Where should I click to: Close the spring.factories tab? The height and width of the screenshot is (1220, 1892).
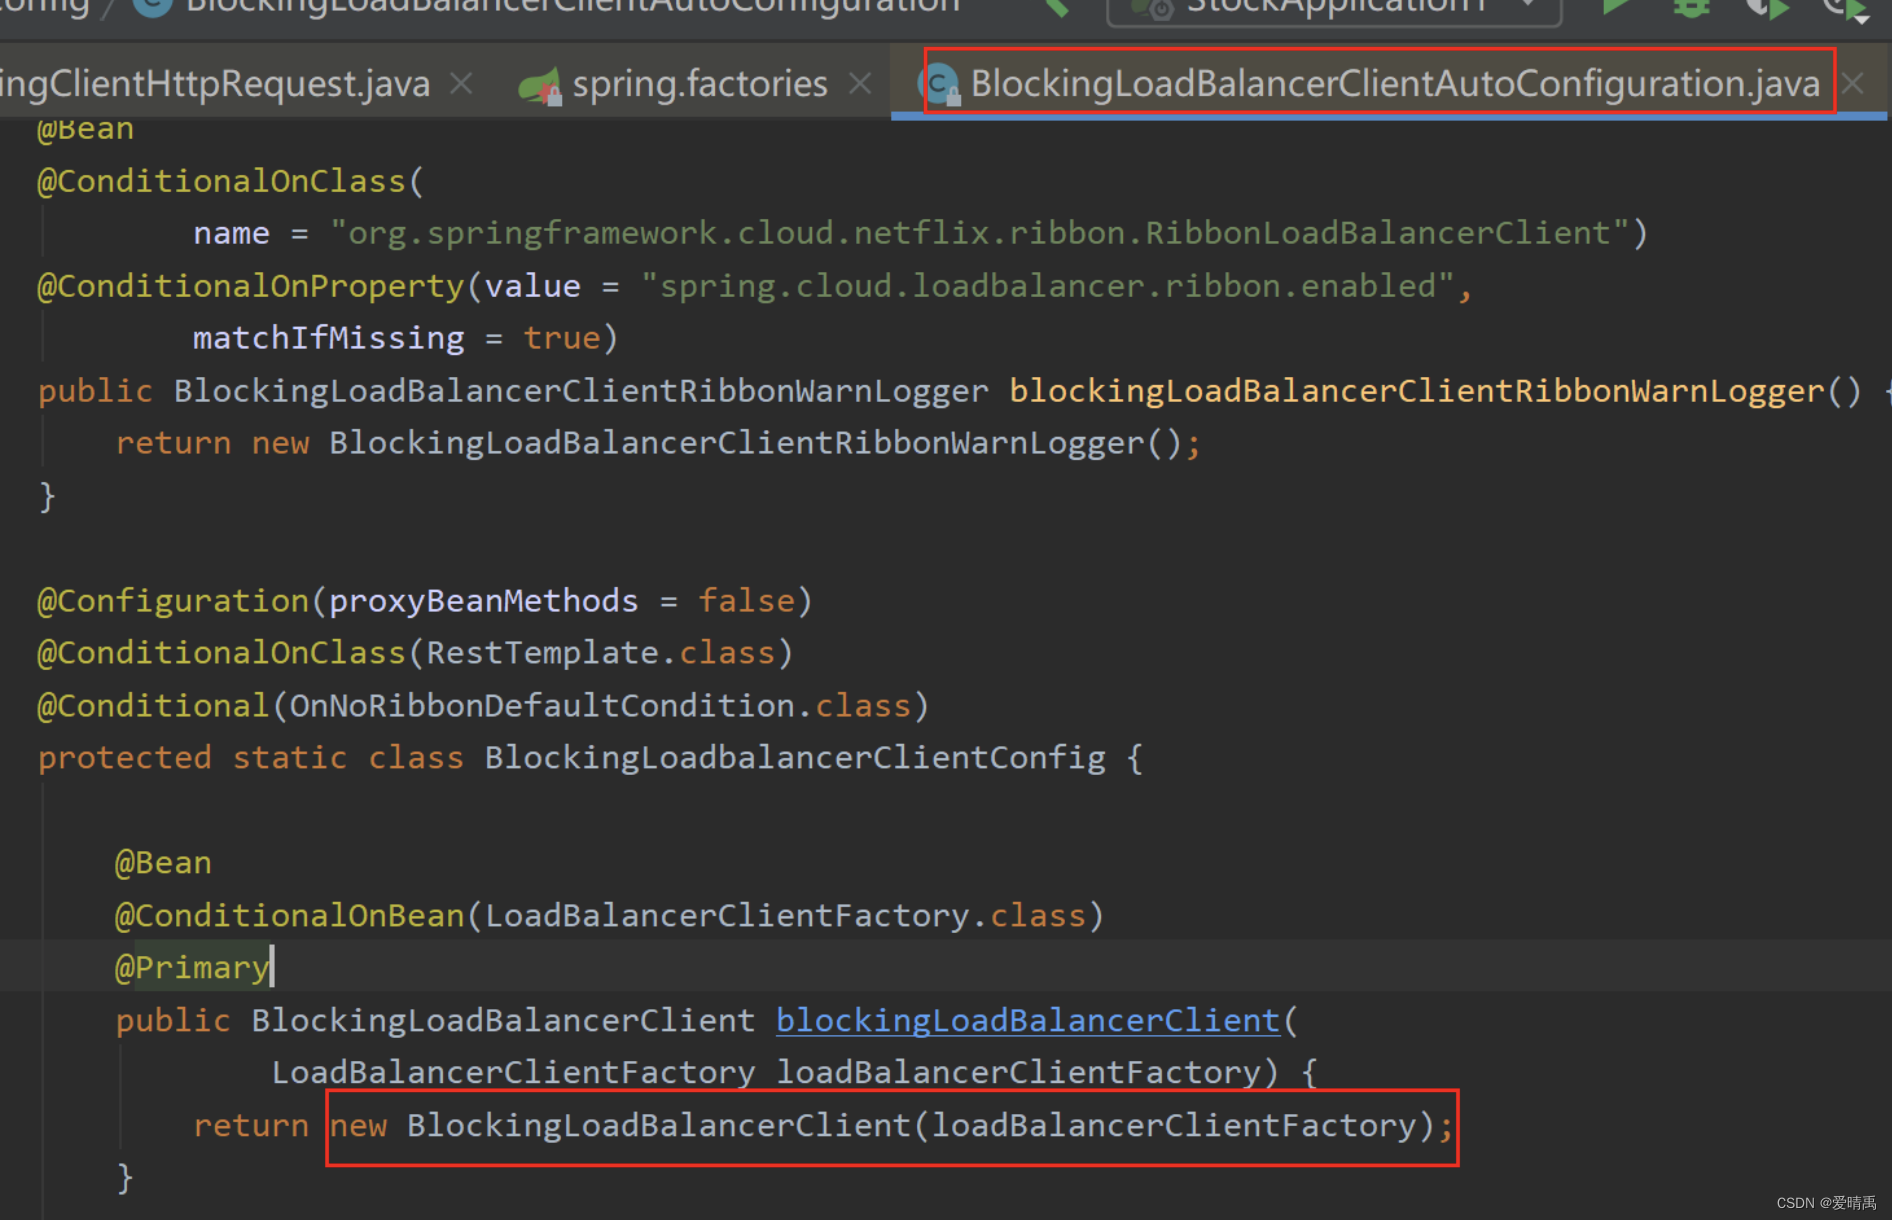point(860,83)
